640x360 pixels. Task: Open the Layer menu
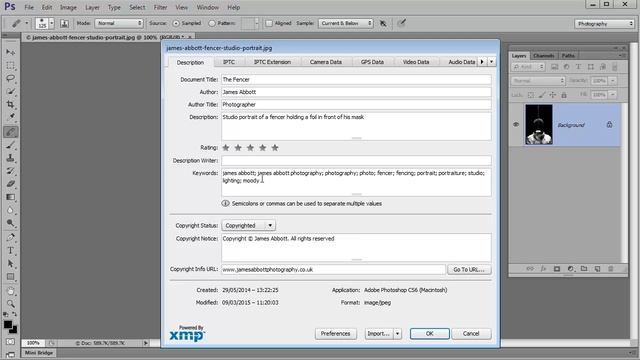click(x=92, y=7)
